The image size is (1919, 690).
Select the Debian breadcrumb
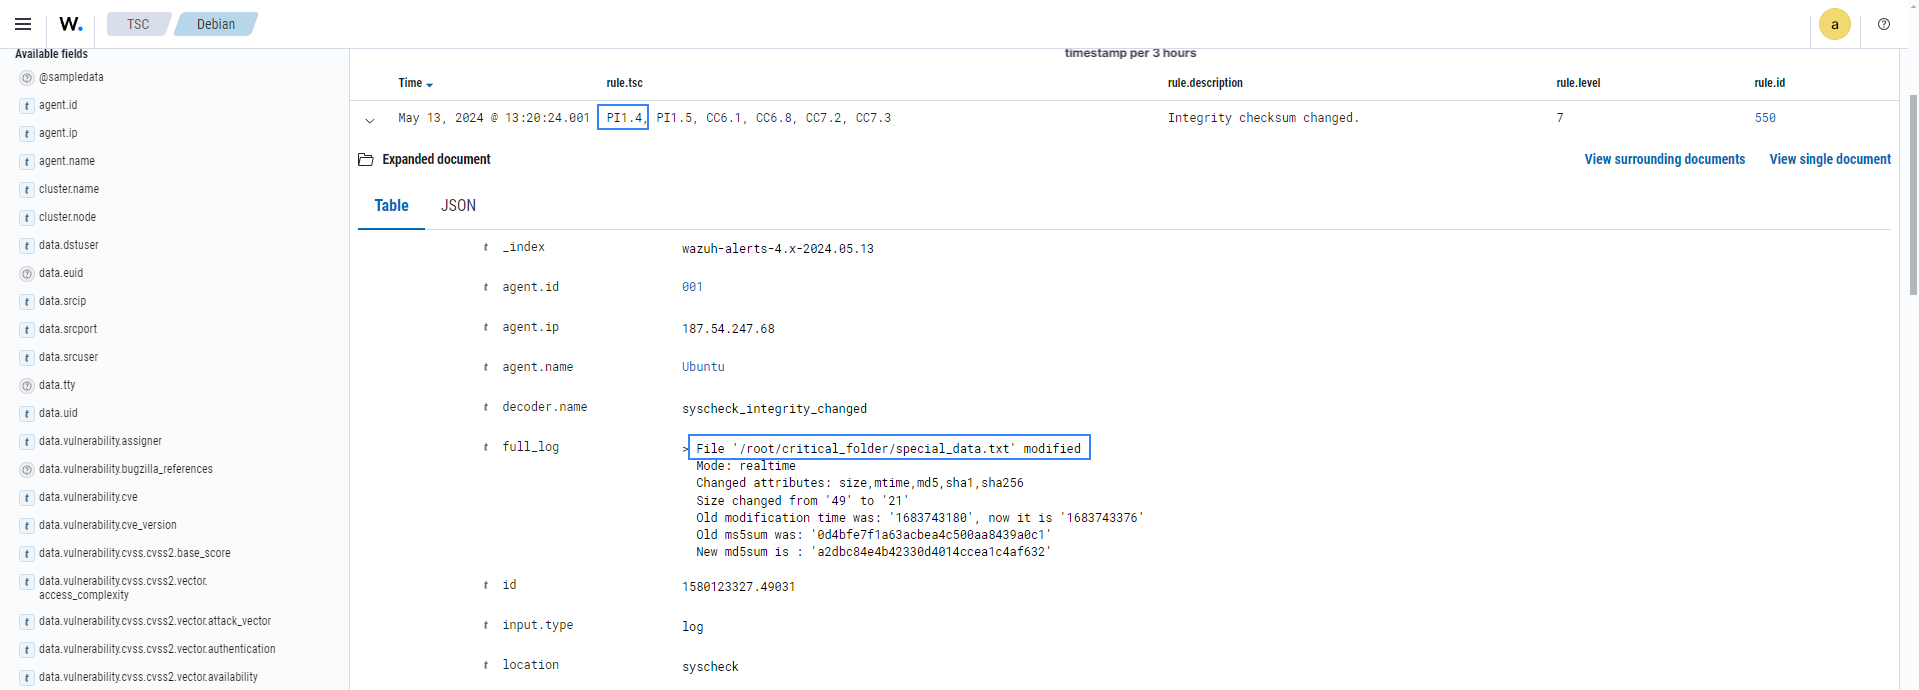pyautogui.click(x=216, y=24)
